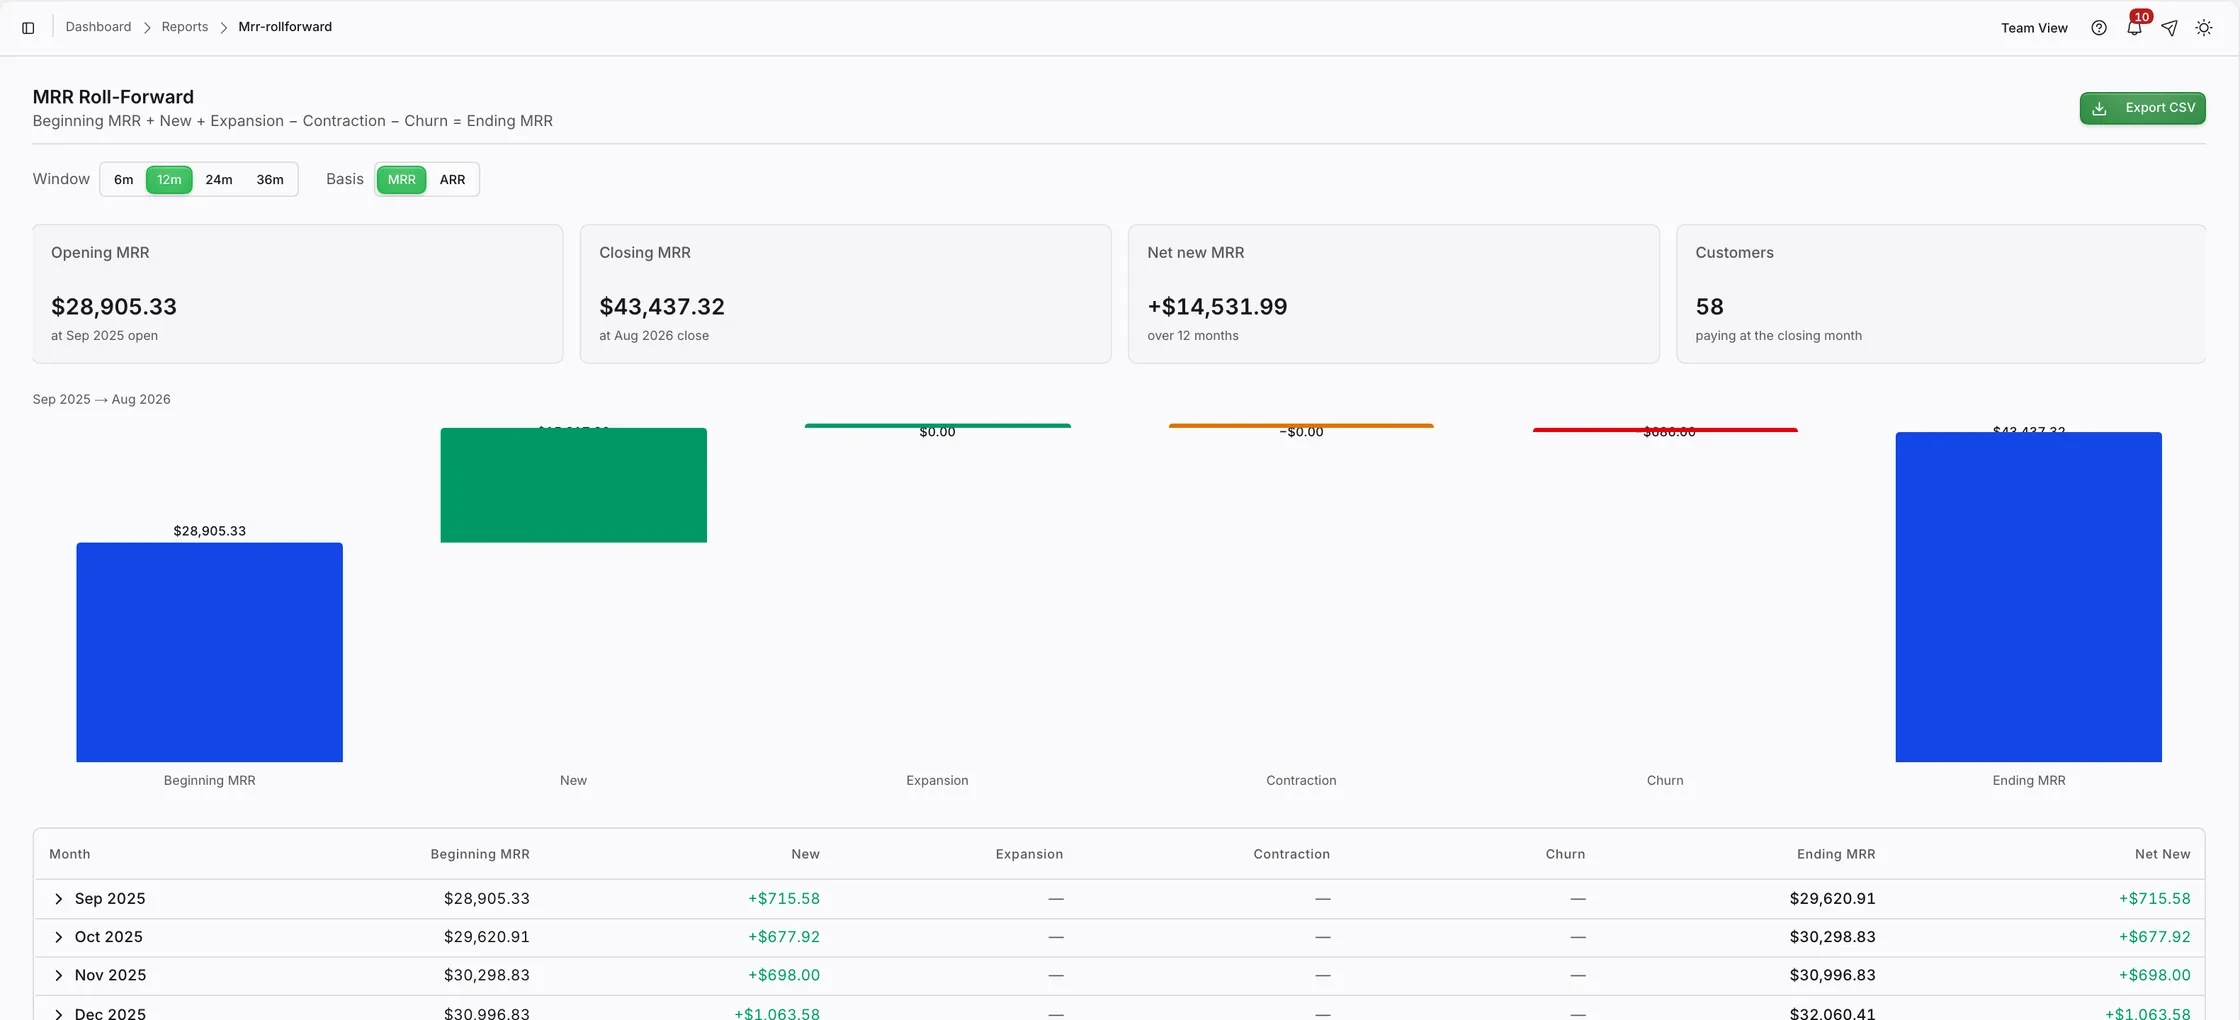This screenshot has width=2240, height=1020.
Task: Click the orange Contraction bar line
Action: pyautogui.click(x=1301, y=426)
